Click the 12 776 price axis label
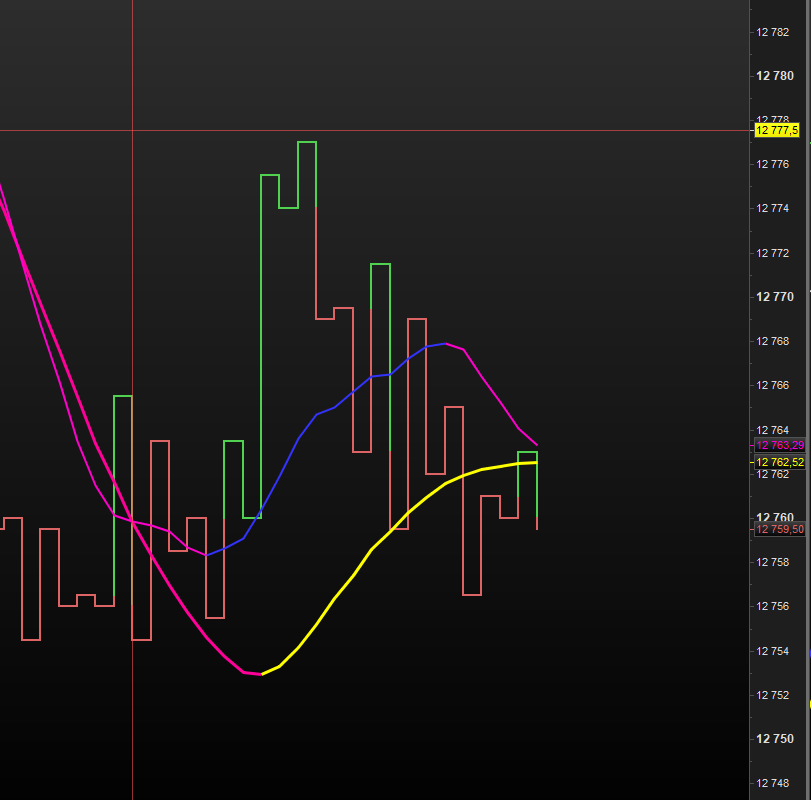The image size is (811, 800). tap(773, 164)
